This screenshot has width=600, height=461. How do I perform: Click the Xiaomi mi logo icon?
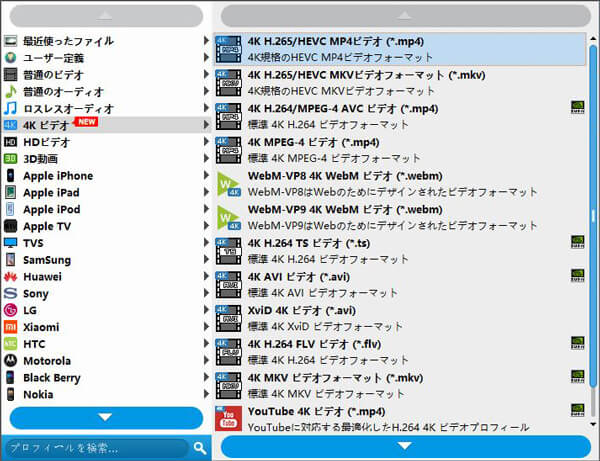pyautogui.click(x=10, y=327)
